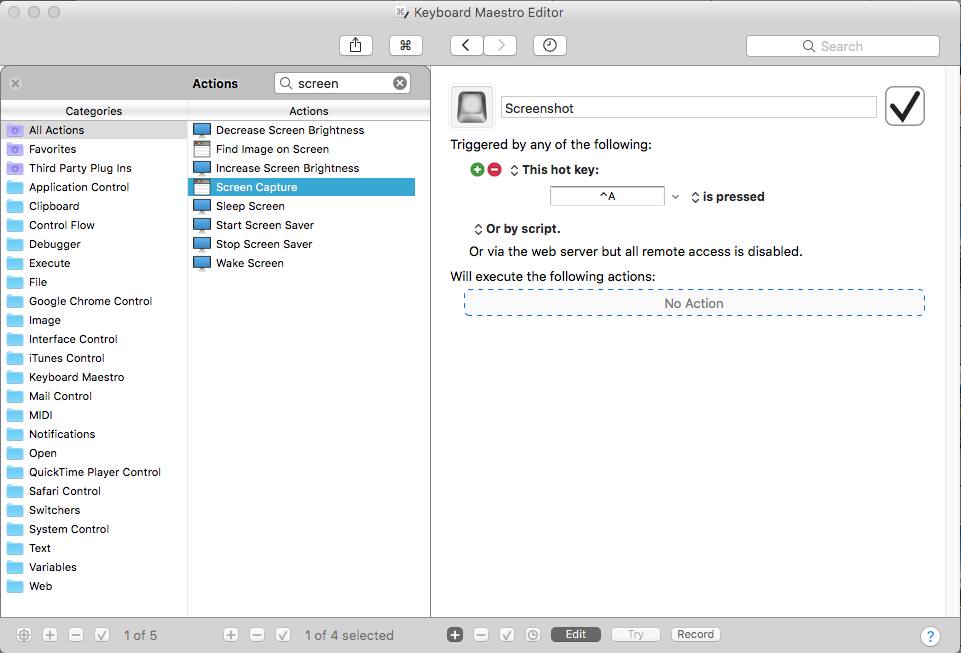The height and width of the screenshot is (653, 961).
Task: Toggle macro enable check beside '1 of 4 selected'
Action: (x=283, y=635)
